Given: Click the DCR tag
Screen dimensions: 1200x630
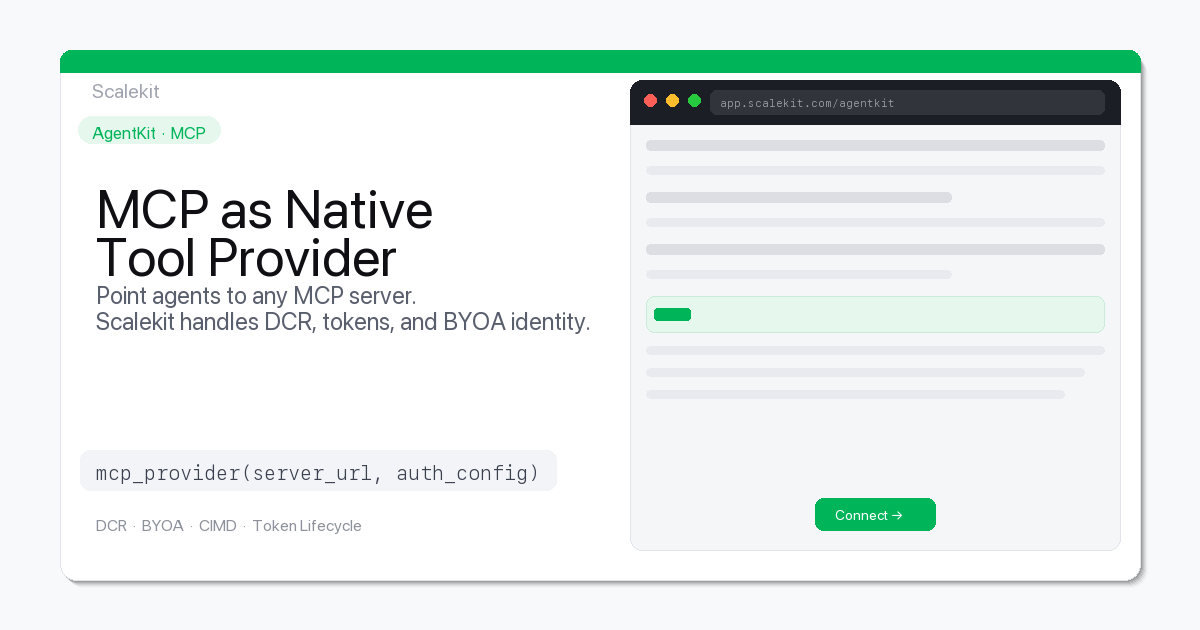Looking at the screenshot, I should coord(111,526).
